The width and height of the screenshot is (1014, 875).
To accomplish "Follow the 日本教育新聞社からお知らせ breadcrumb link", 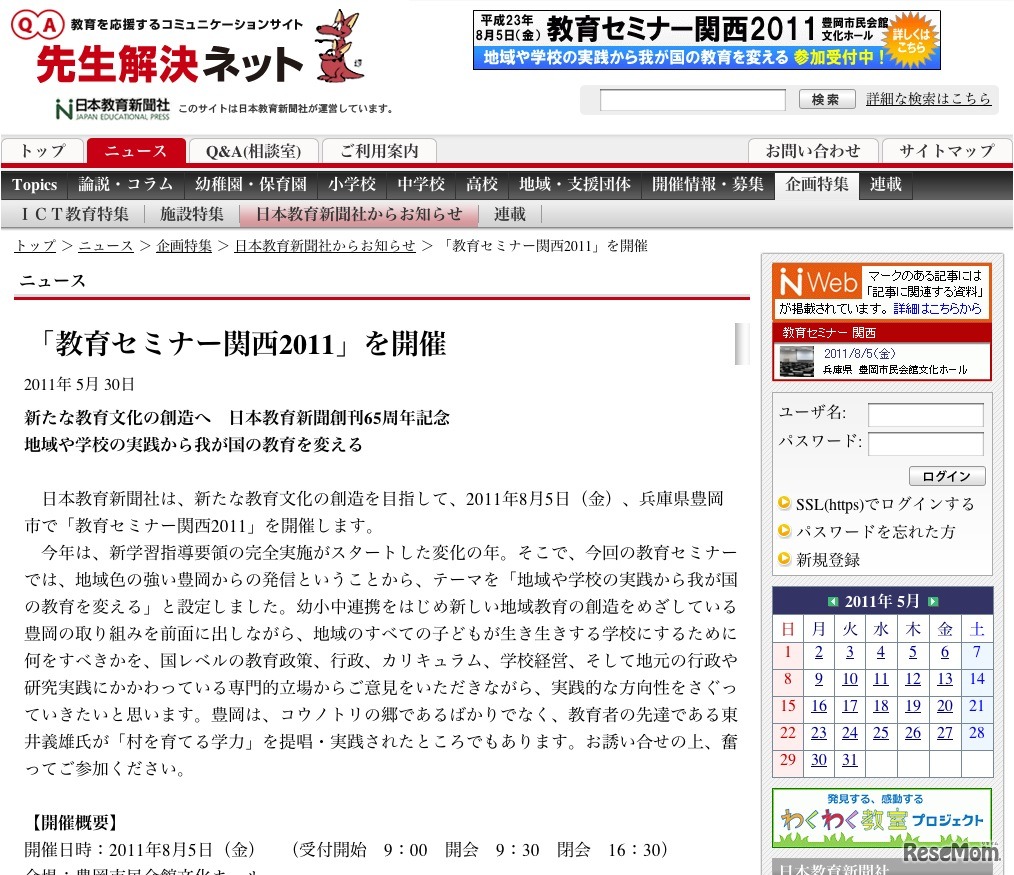I will 325,246.
